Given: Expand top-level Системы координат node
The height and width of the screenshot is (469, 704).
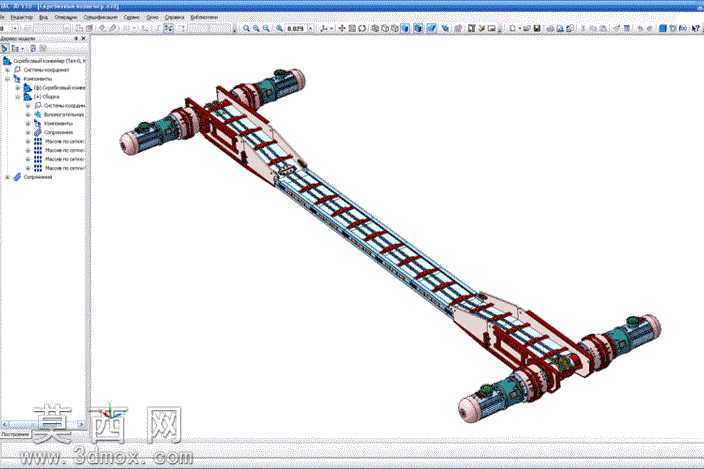Looking at the screenshot, I should click(7, 70).
